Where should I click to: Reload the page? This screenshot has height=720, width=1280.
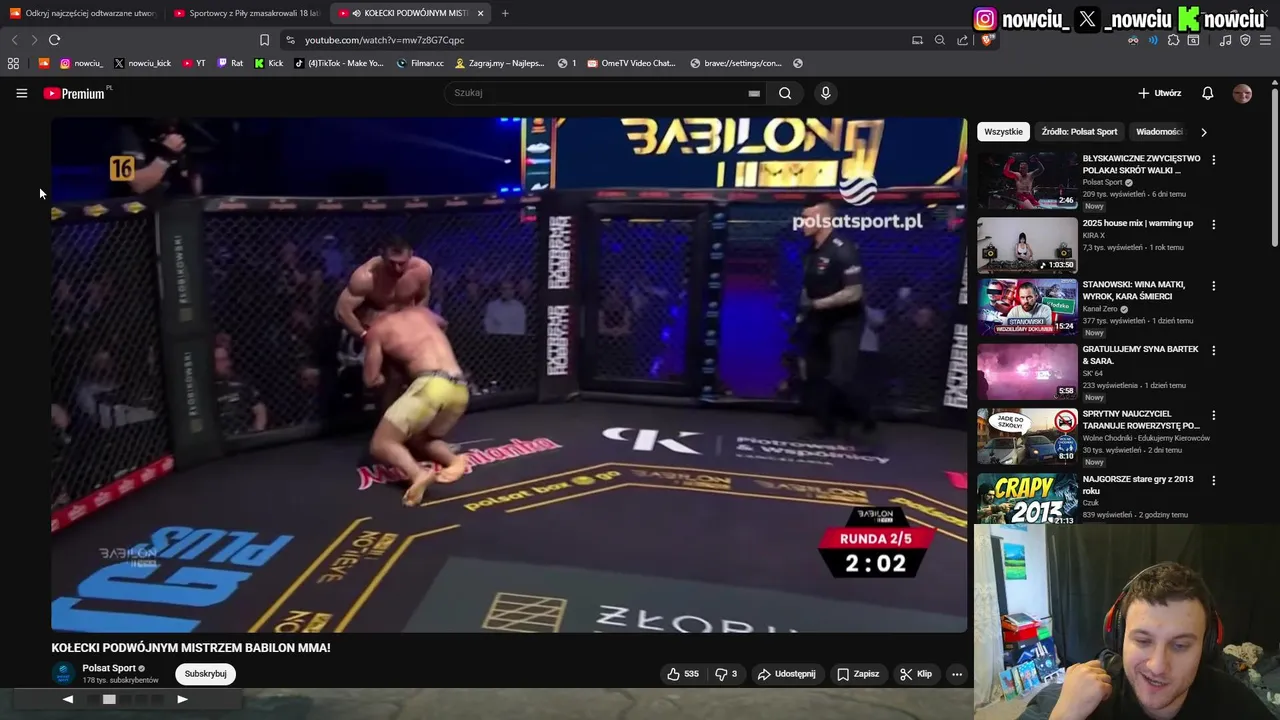(x=54, y=40)
